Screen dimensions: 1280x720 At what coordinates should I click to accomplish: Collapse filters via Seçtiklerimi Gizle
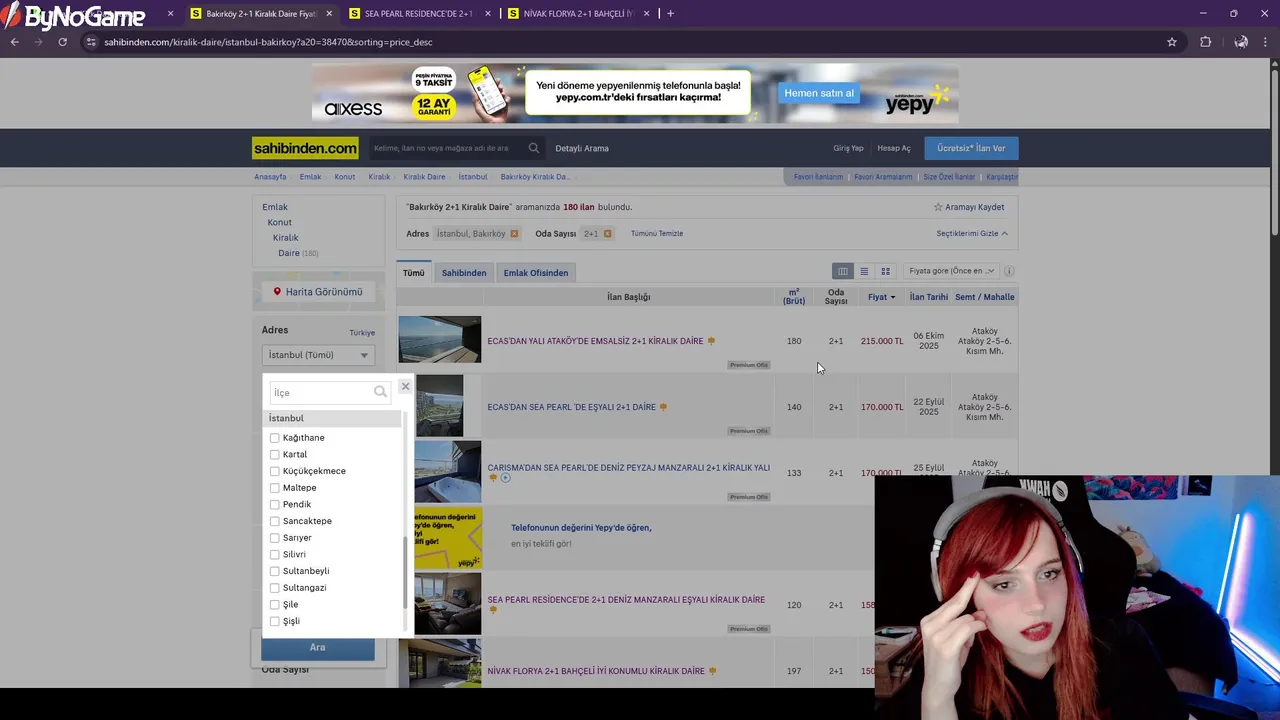point(972,234)
